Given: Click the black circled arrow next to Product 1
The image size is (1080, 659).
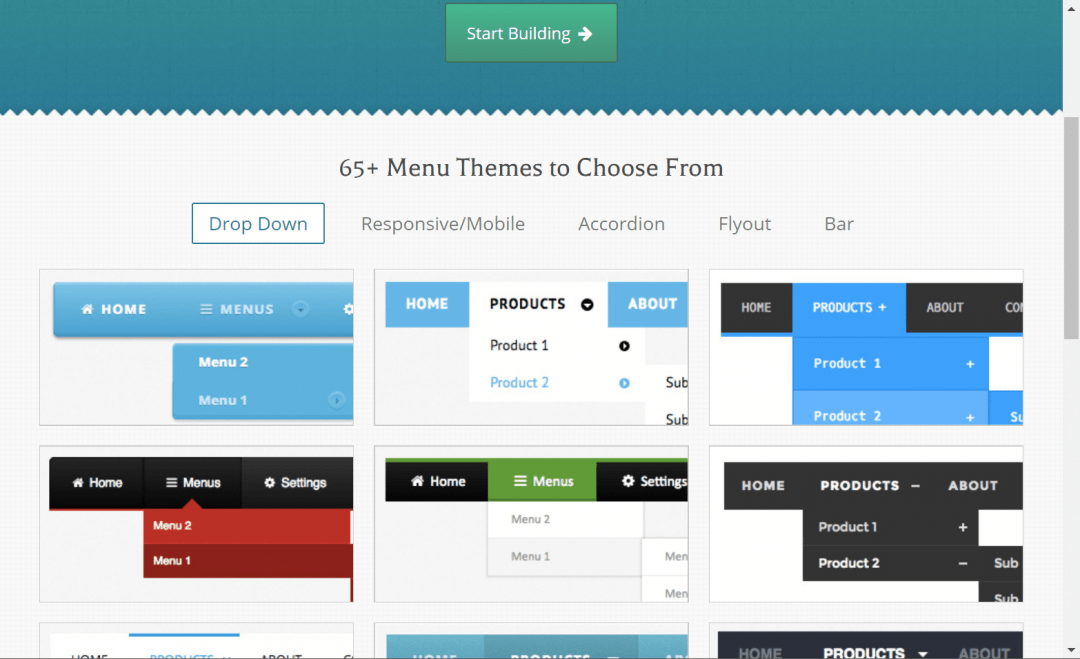Looking at the screenshot, I should [x=624, y=346].
